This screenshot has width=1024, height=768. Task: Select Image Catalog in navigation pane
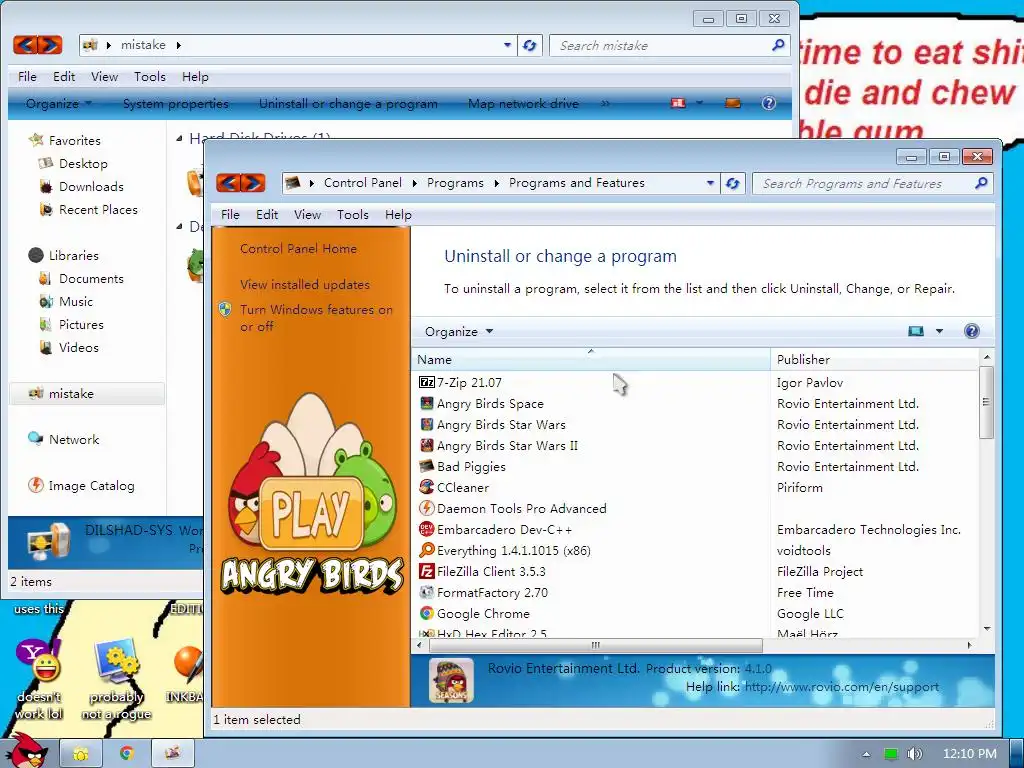coord(91,485)
